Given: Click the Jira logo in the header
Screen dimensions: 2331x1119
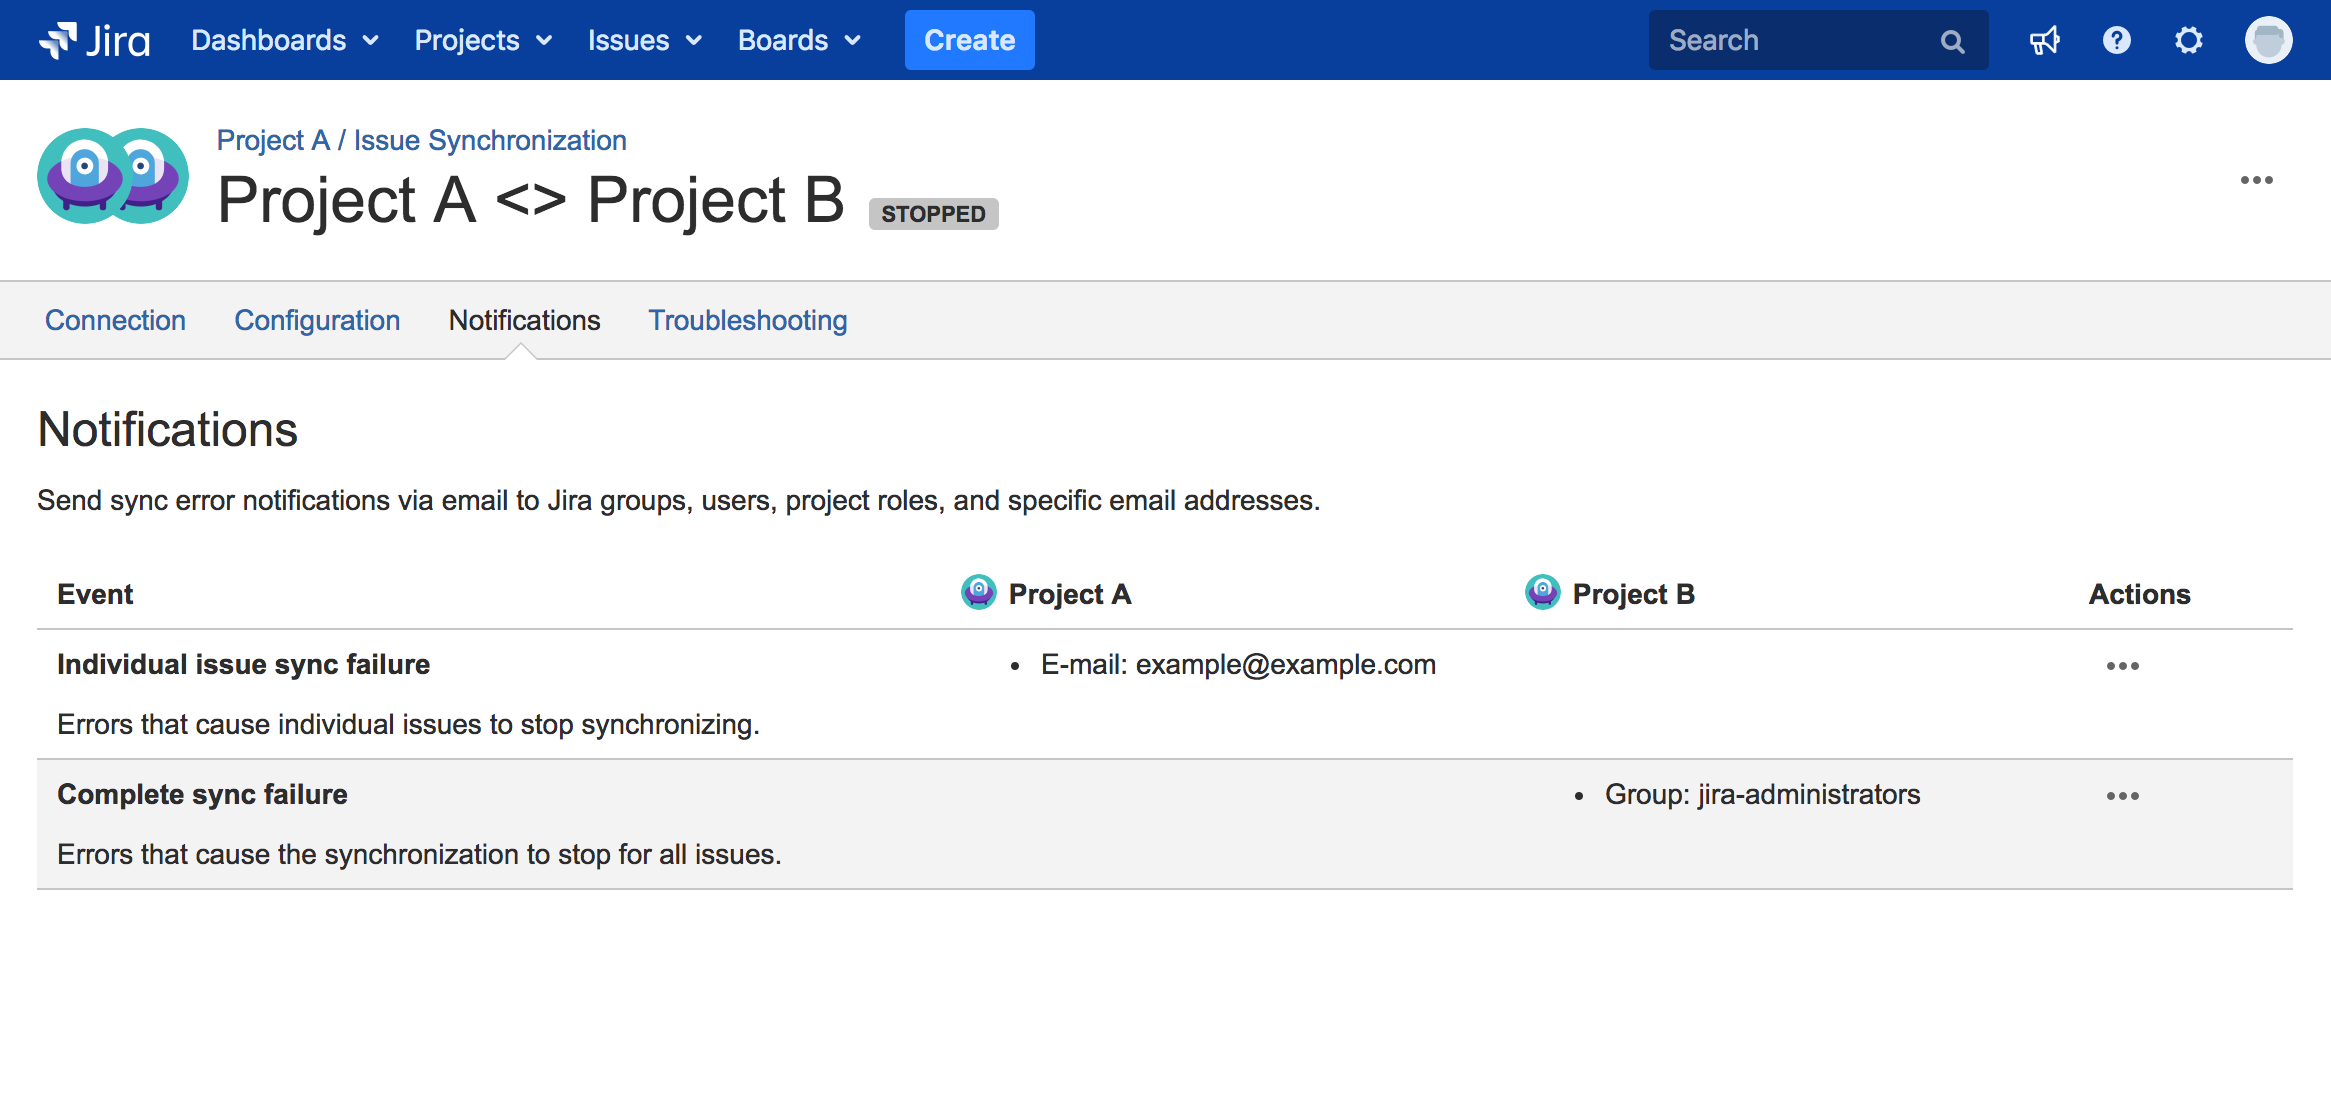Looking at the screenshot, I should coord(95,40).
